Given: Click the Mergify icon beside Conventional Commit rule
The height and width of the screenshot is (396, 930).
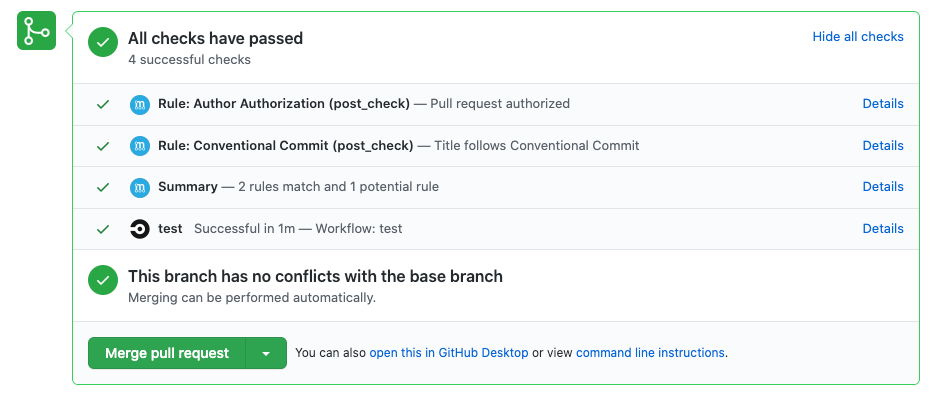Looking at the screenshot, I should 139,146.
